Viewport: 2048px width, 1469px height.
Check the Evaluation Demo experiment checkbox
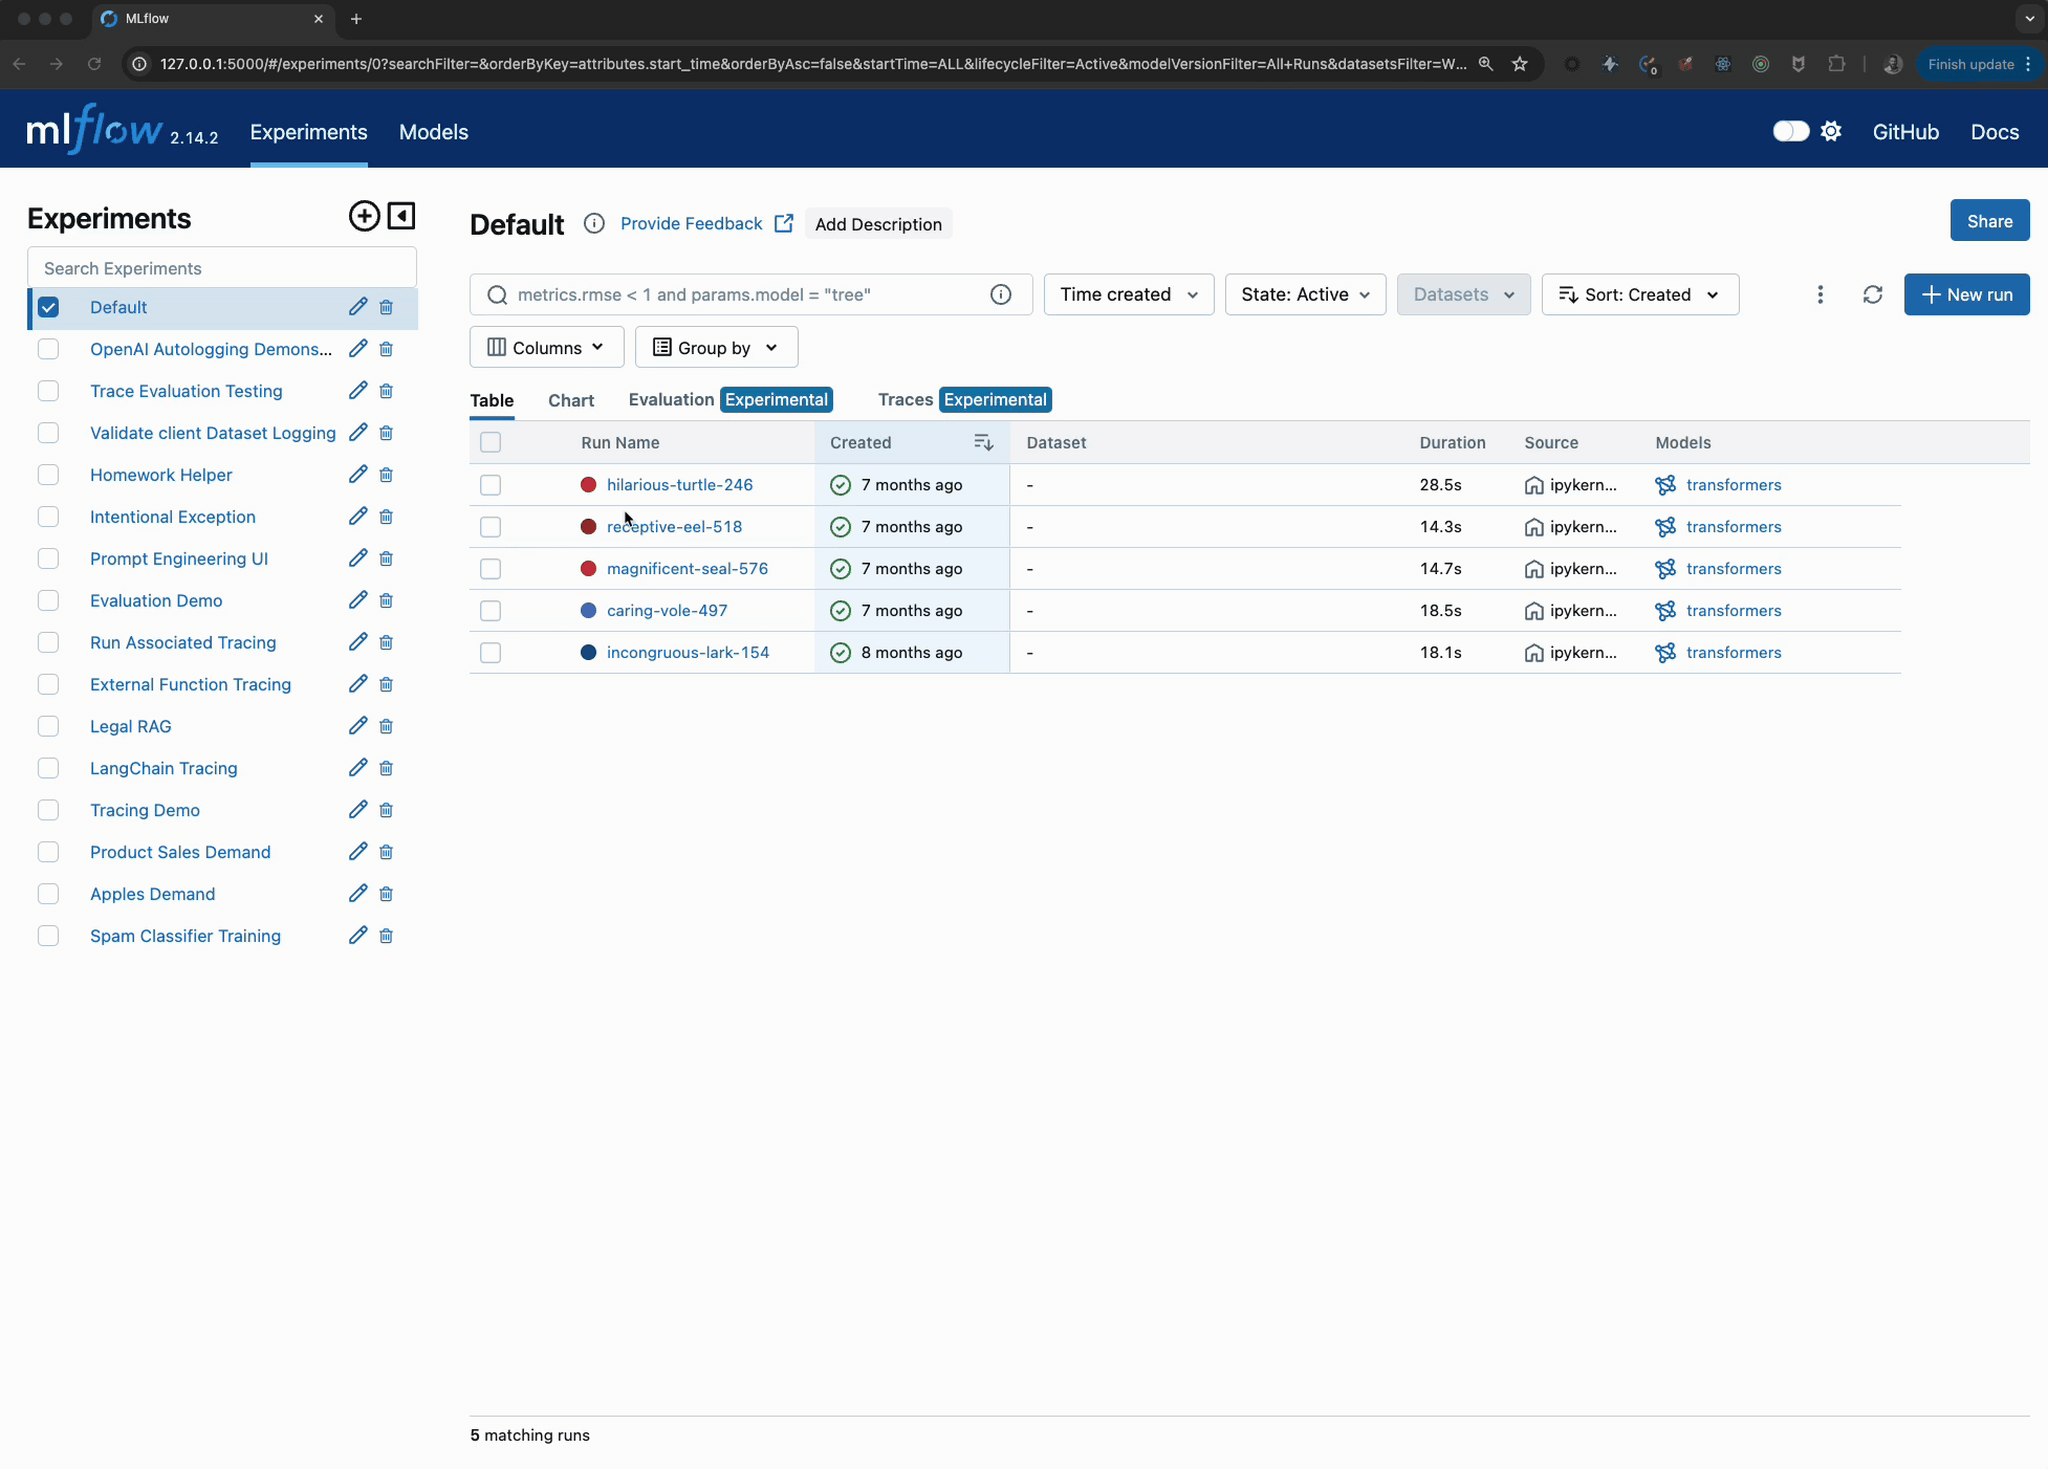coord(48,600)
